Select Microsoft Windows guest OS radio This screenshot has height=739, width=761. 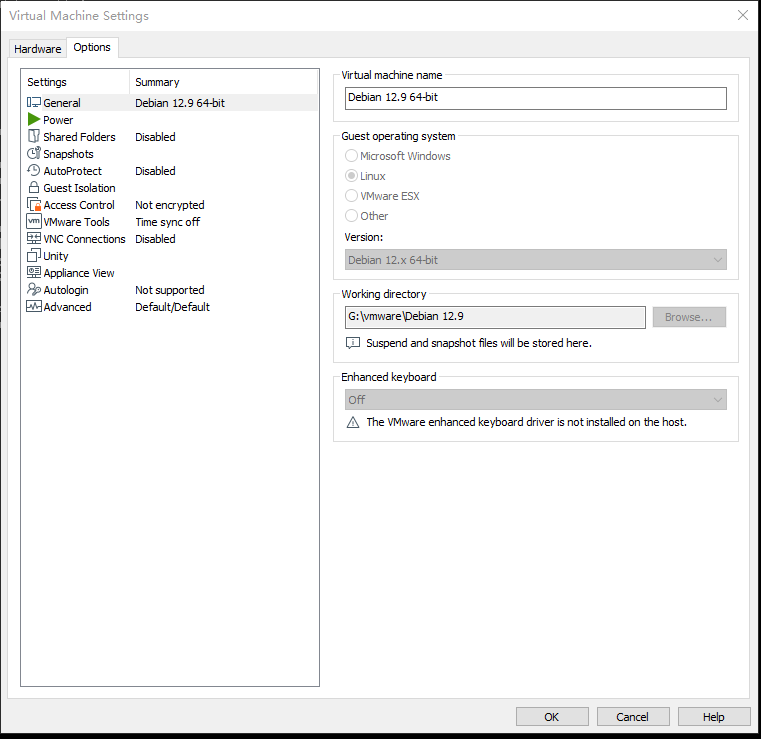point(351,156)
